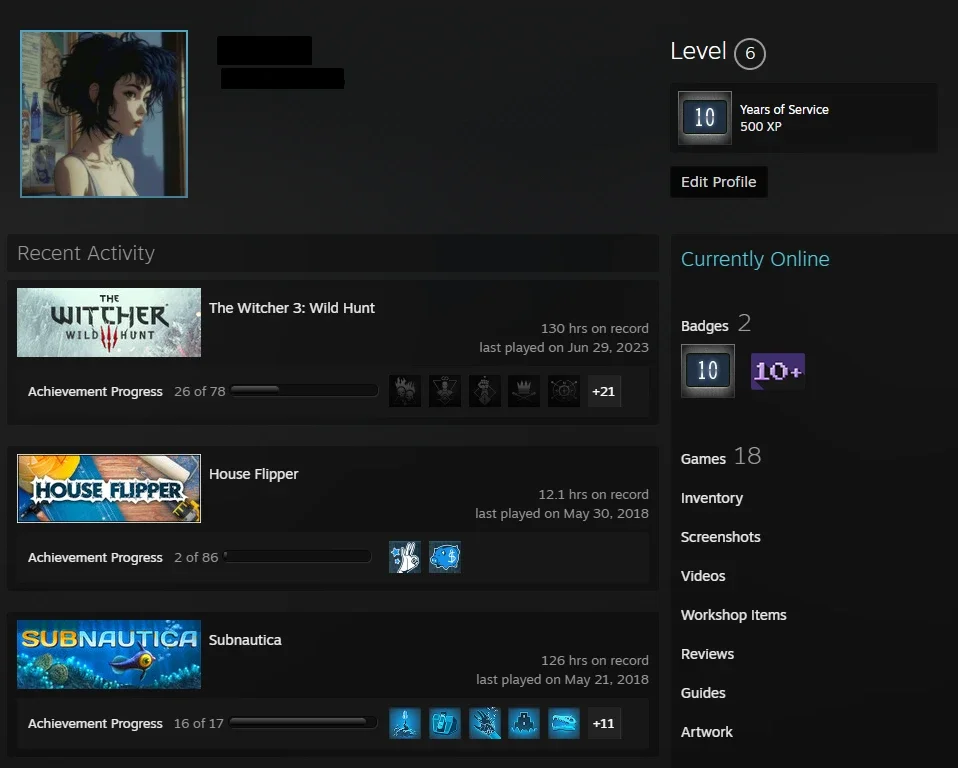Click '126 hrs on record' text

pos(594,660)
